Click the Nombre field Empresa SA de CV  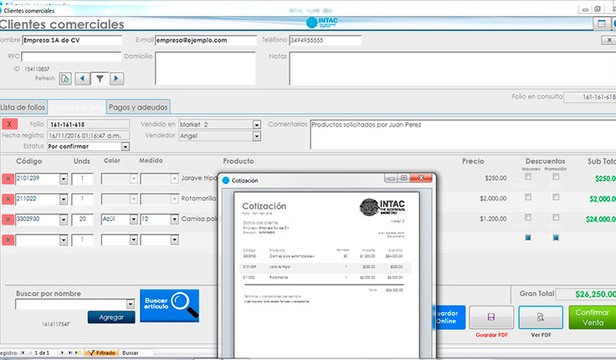pos(72,40)
